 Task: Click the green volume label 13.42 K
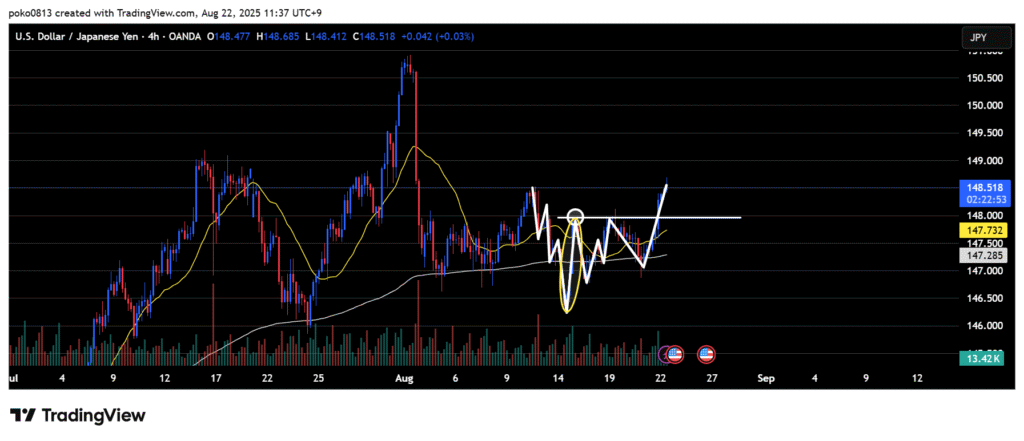tap(977, 359)
